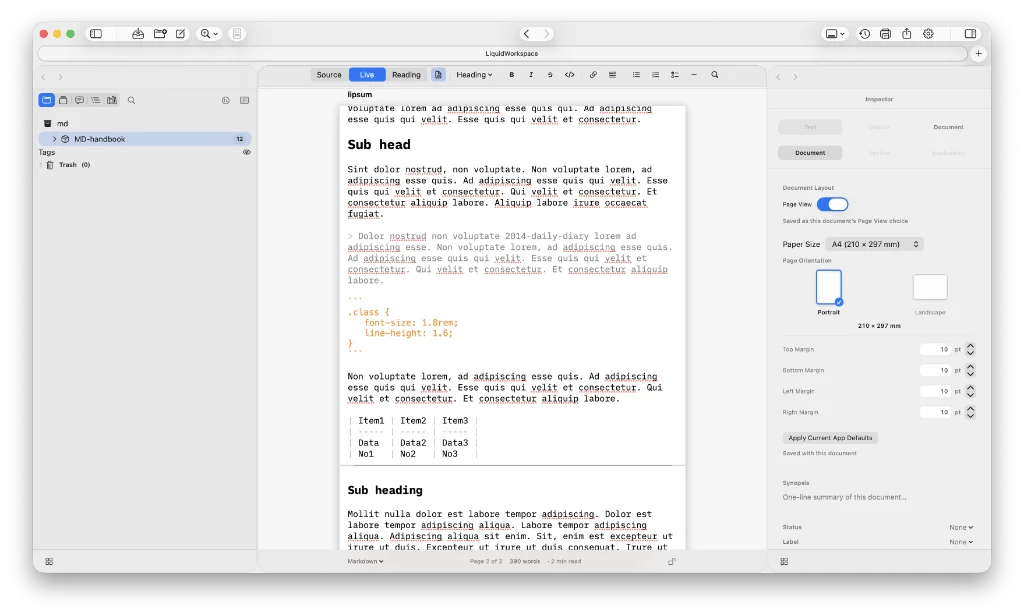1024x616 pixels.
Task: Insert task checklist
Action: [675, 75]
